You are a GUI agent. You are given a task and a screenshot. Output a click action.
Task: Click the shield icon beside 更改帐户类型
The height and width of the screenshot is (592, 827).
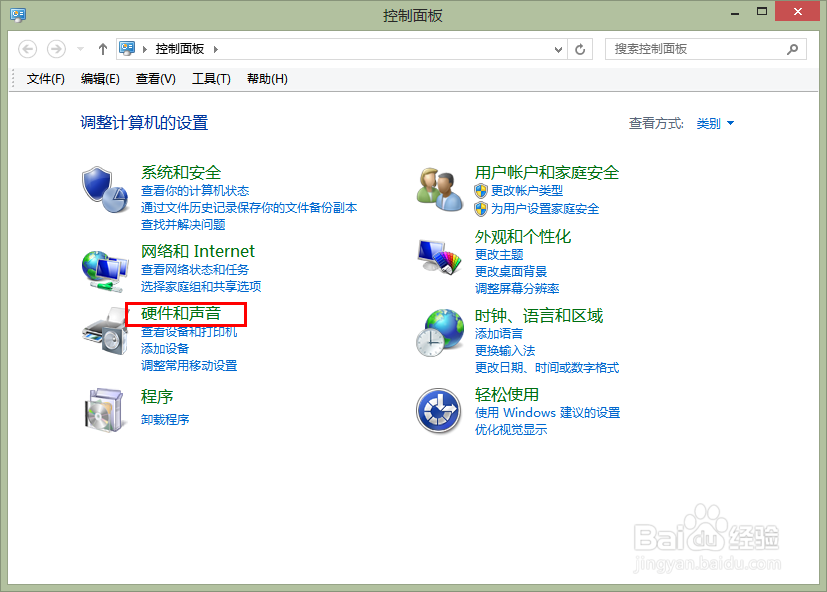[x=480, y=190]
